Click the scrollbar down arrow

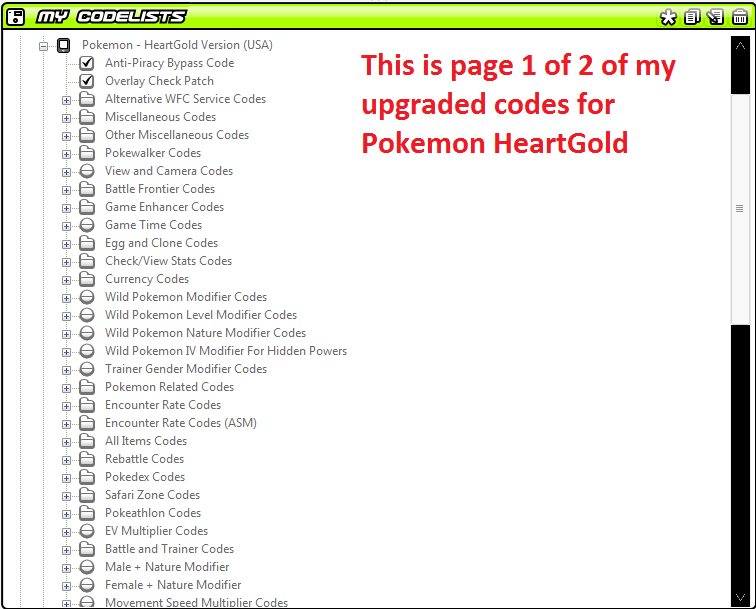[x=740, y=597]
